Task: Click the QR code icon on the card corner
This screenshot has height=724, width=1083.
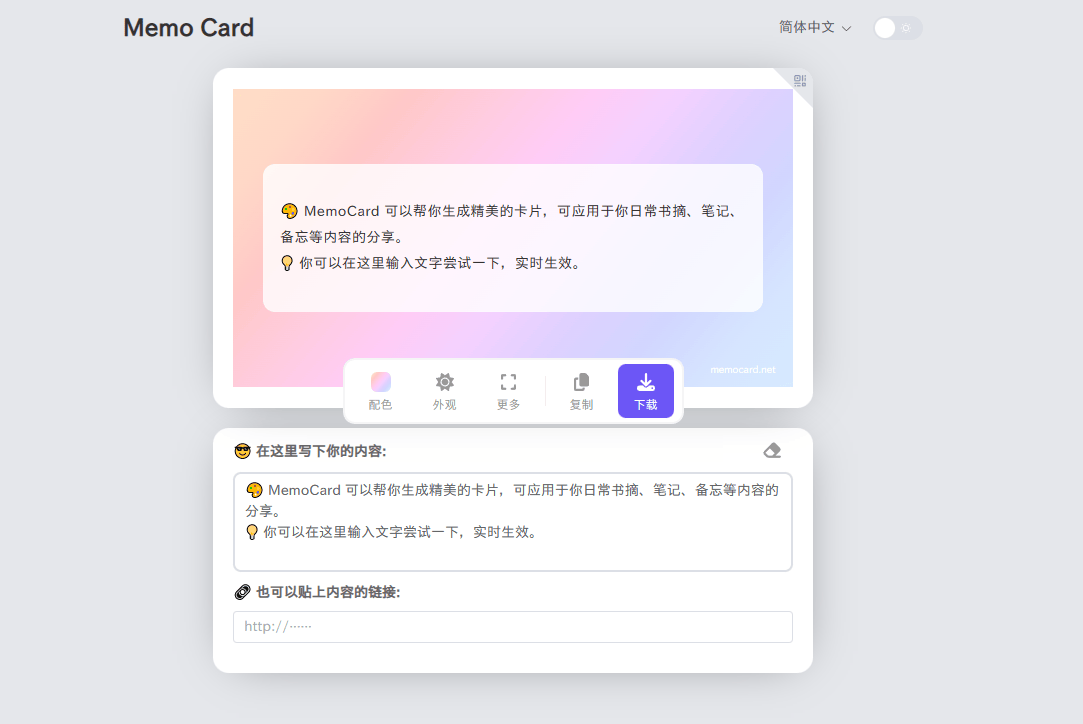Action: 798,80
